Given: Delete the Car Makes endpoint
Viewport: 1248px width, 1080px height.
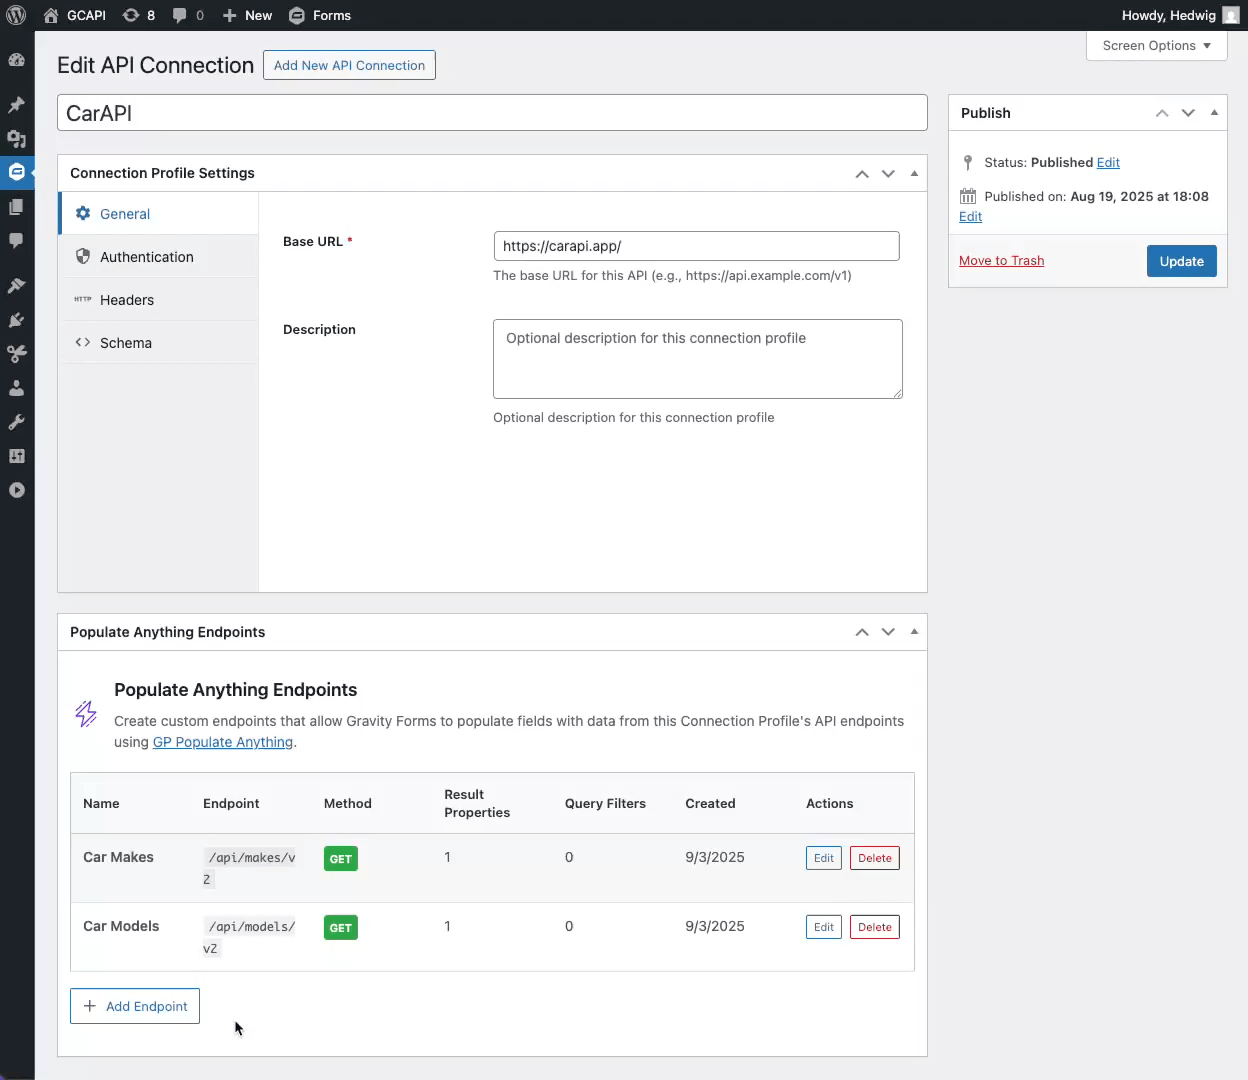Looking at the screenshot, I should point(874,858).
